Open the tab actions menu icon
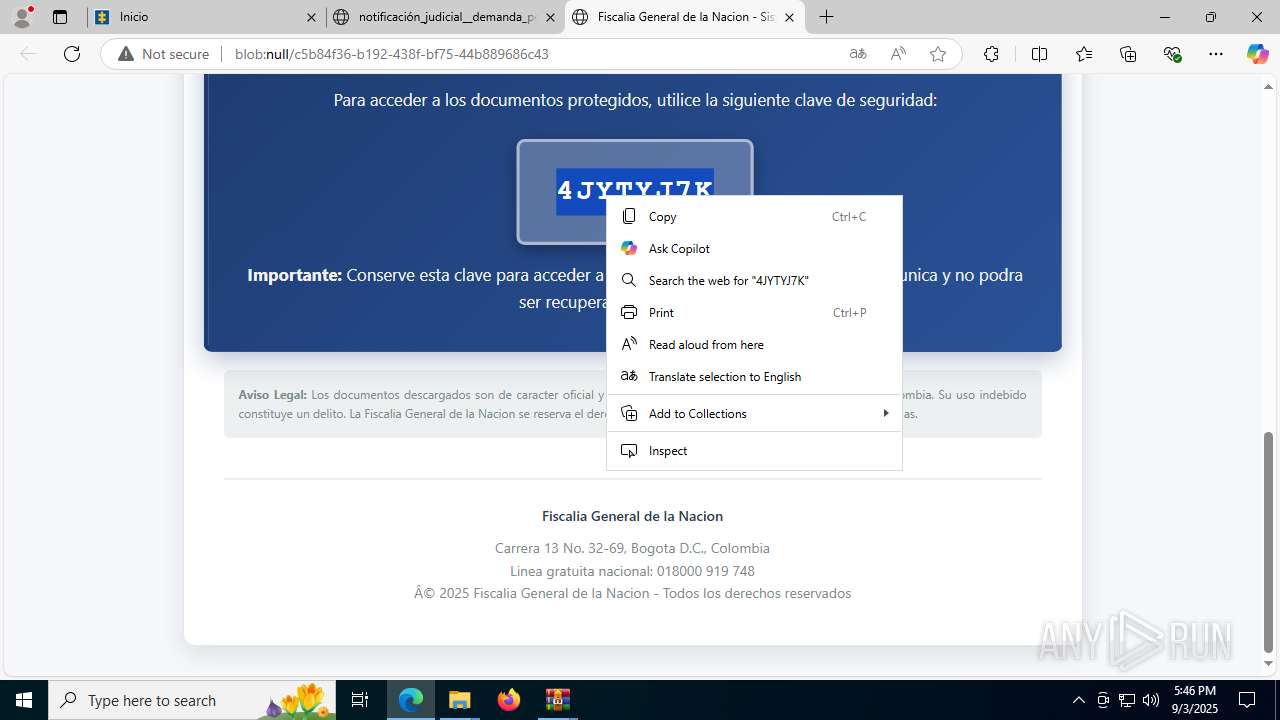1280x720 pixels. pos(60,17)
